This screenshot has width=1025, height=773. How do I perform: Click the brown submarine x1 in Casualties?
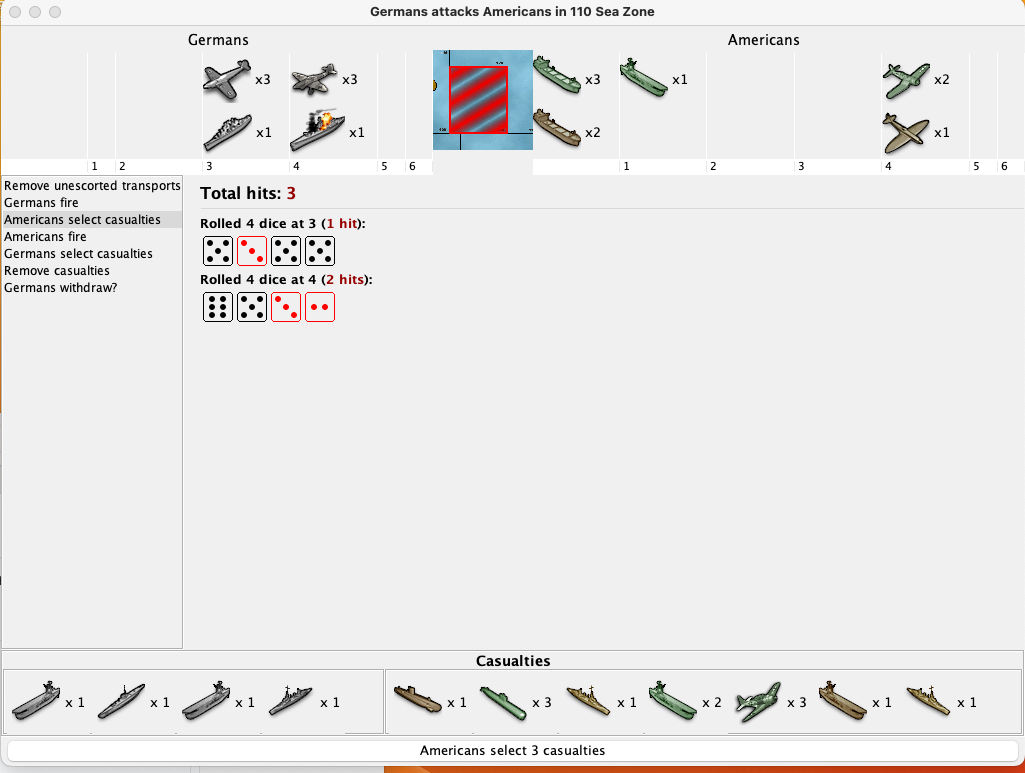click(417, 702)
